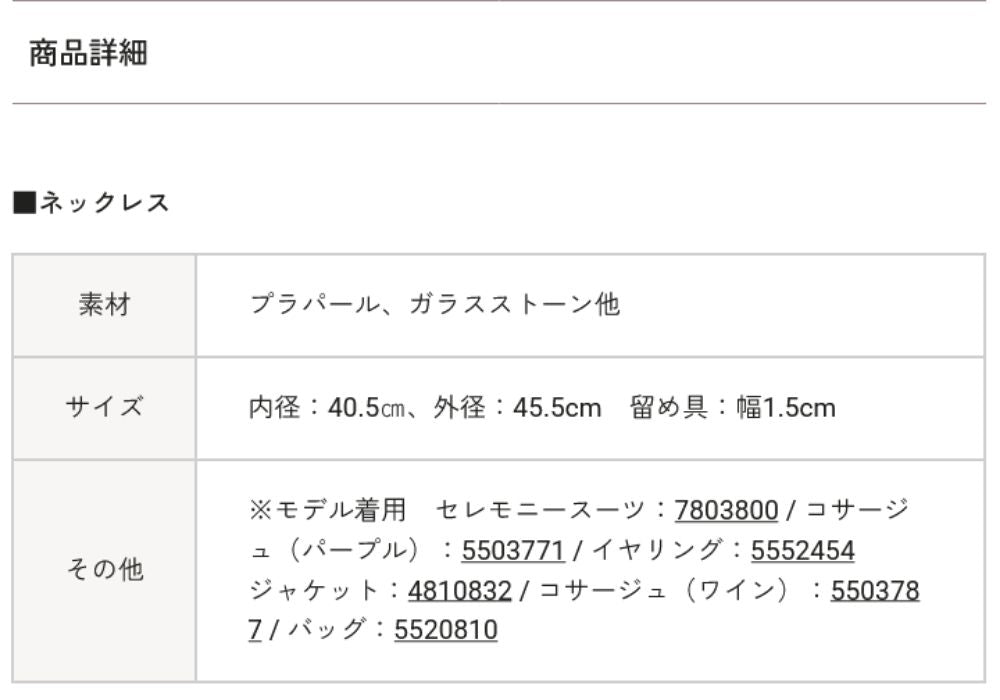Click the 内径:40.5cm measurement text
The image size is (1000, 700).
327,407
